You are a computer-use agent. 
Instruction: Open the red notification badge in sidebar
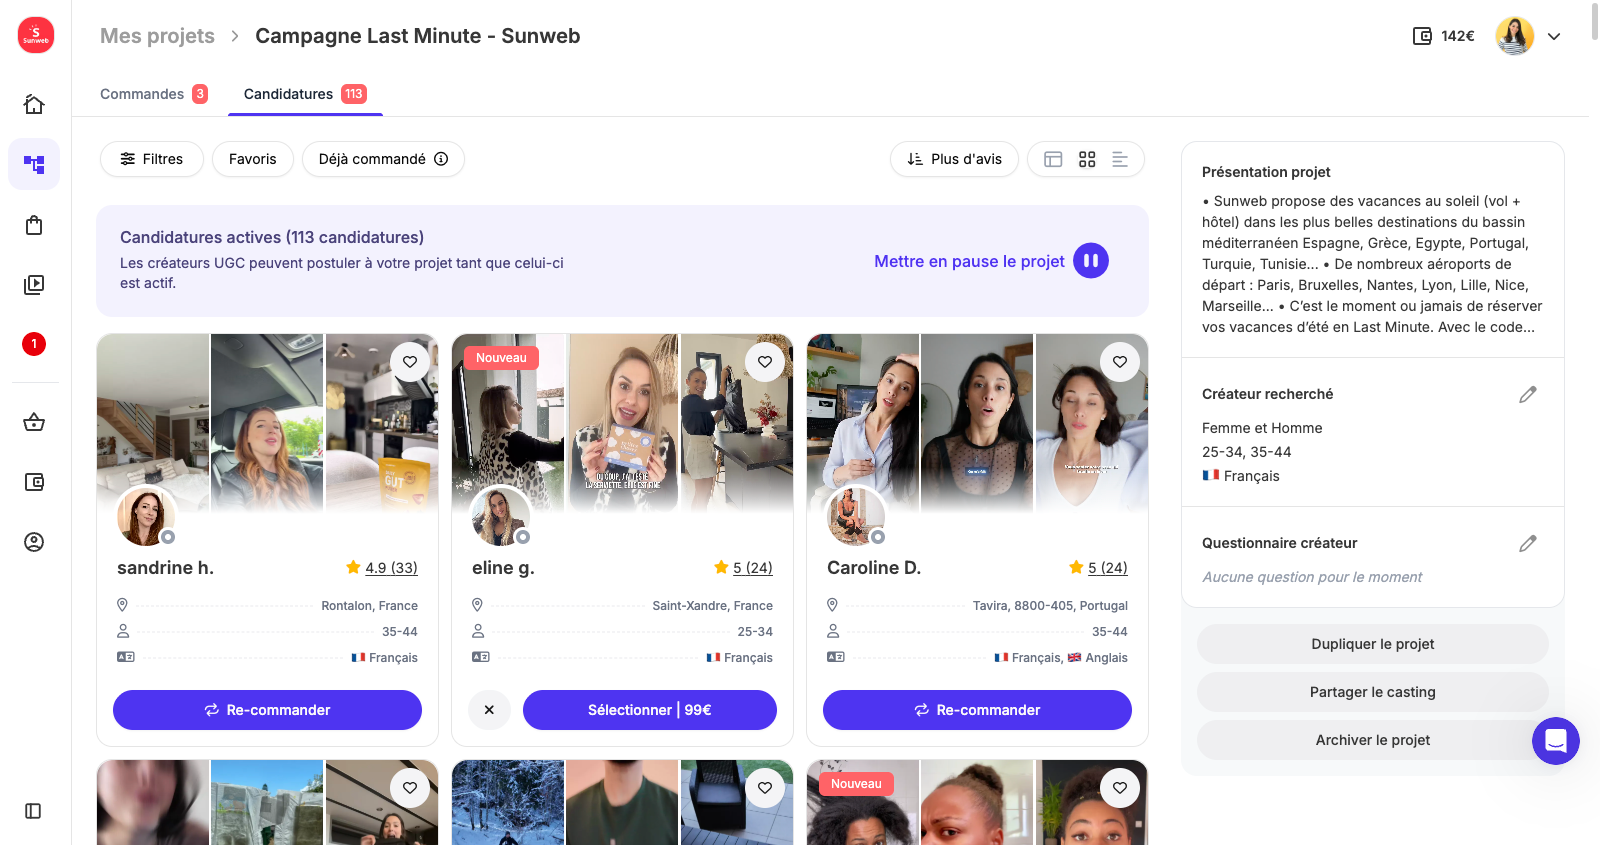[34, 344]
